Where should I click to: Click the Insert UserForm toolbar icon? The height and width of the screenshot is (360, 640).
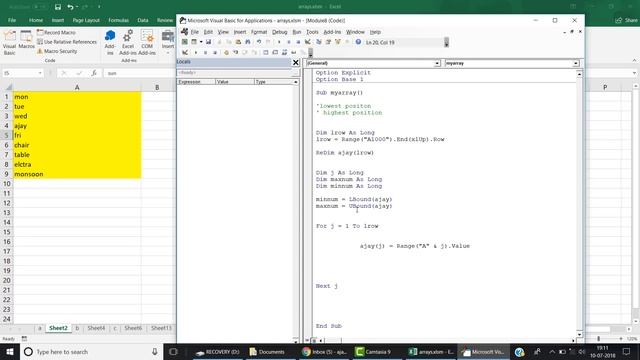(x=194, y=42)
